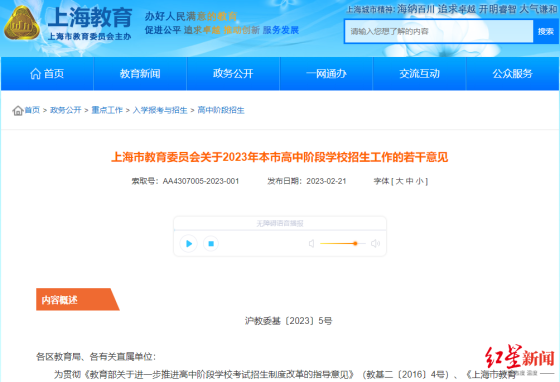
Task: Focus the search input field in the header
Action: 439,31
